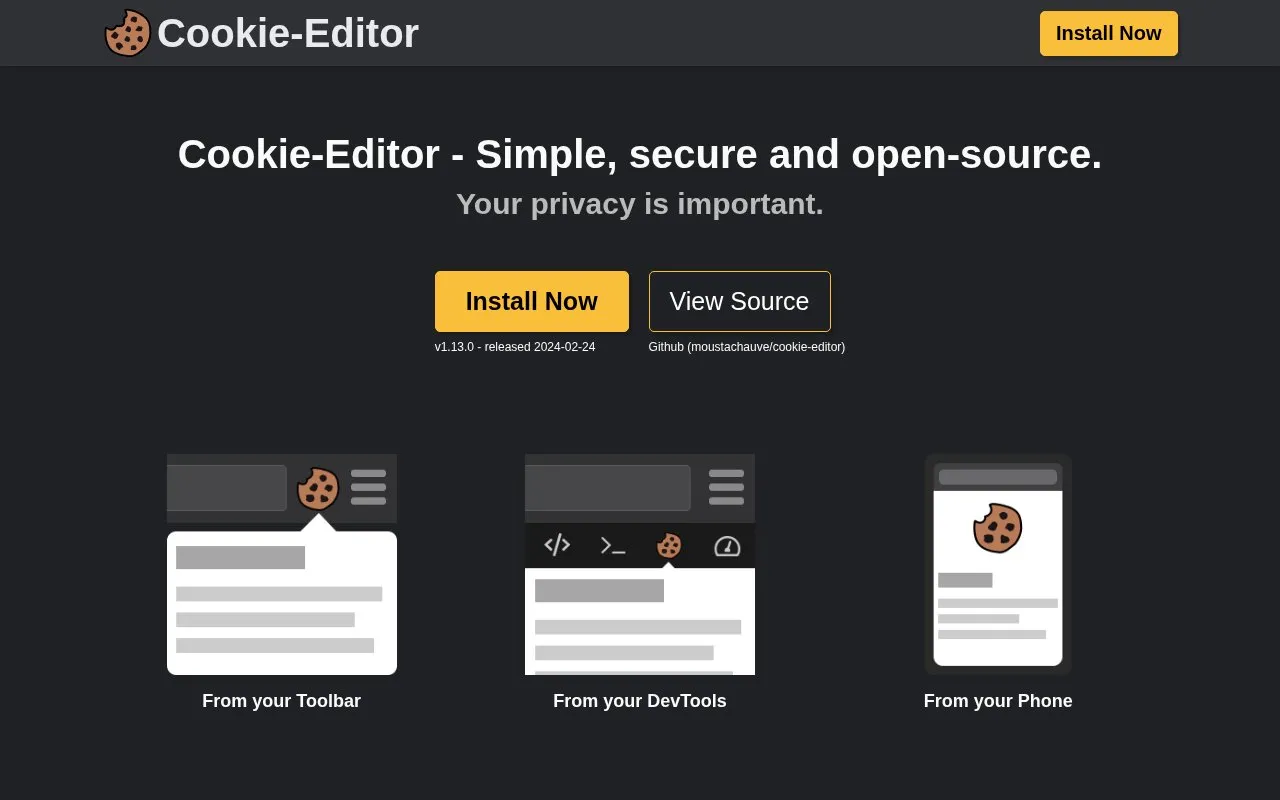Click the Cookie-Editor site title

(x=288, y=33)
